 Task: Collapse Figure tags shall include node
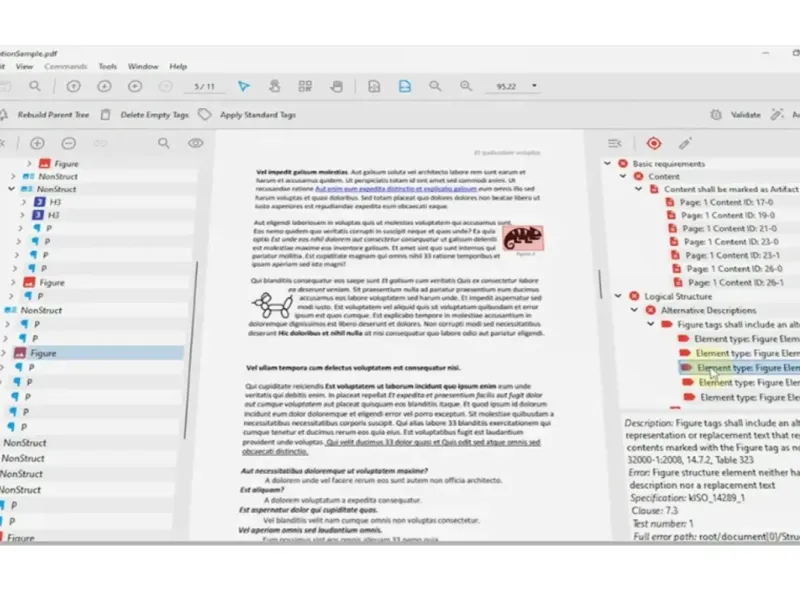[651, 324]
